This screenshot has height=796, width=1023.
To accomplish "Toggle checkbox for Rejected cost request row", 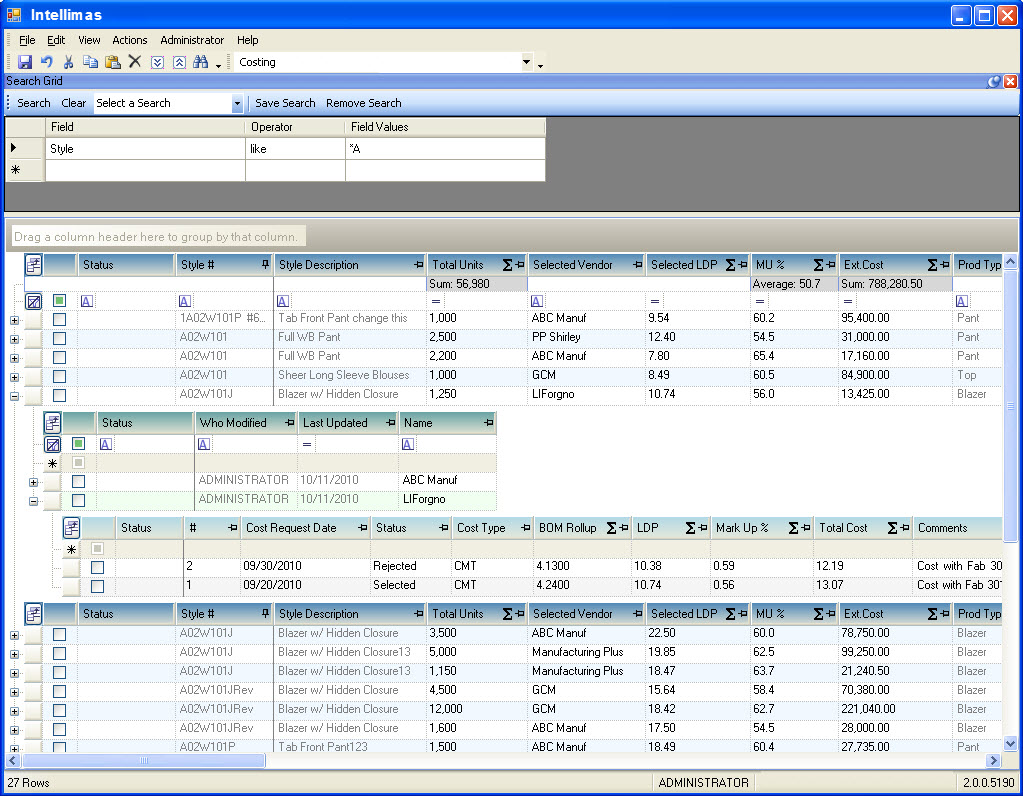I will click(97, 567).
